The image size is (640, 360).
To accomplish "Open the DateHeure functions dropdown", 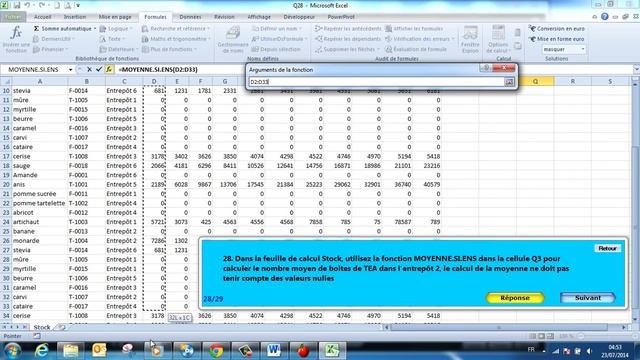I will pyautogui.click(x=119, y=49).
